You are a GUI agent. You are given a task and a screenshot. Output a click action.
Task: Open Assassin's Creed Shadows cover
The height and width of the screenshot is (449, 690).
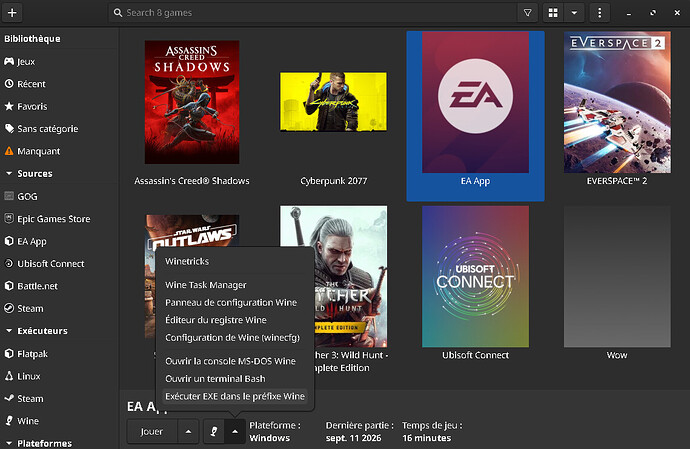click(x=192, y=102)
